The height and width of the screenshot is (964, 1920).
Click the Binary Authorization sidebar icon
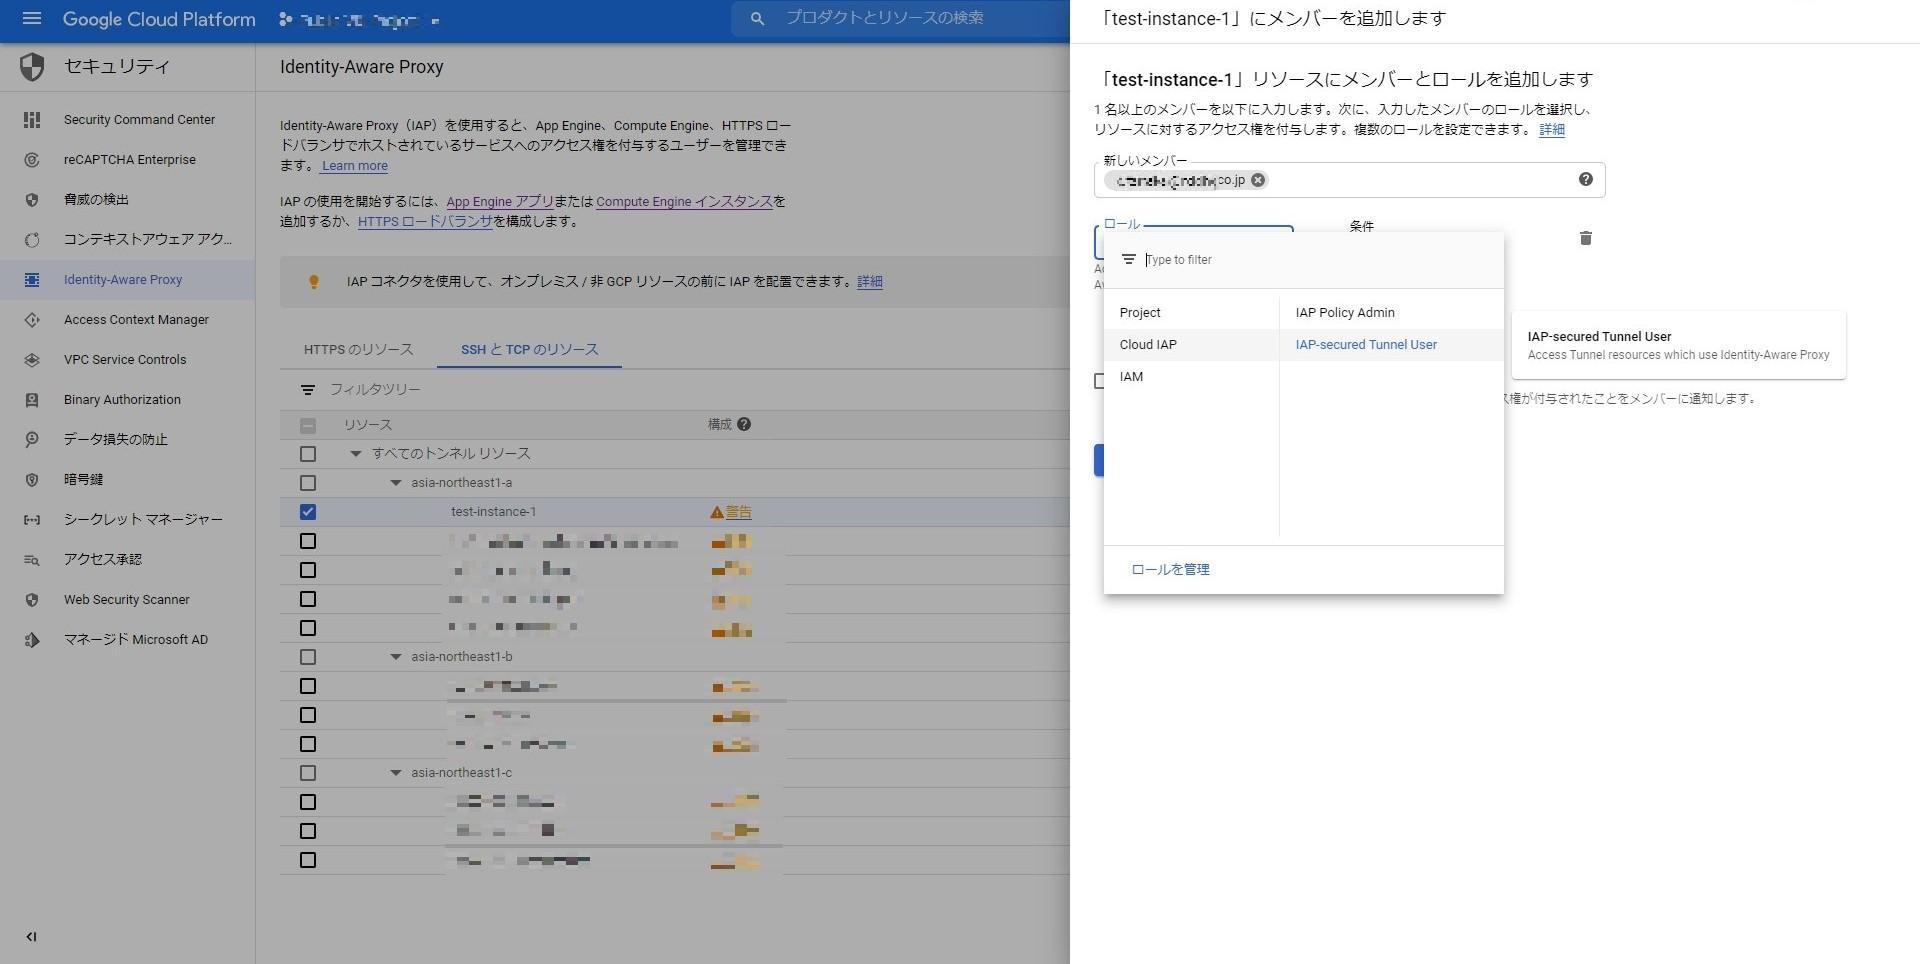[32, 400]
